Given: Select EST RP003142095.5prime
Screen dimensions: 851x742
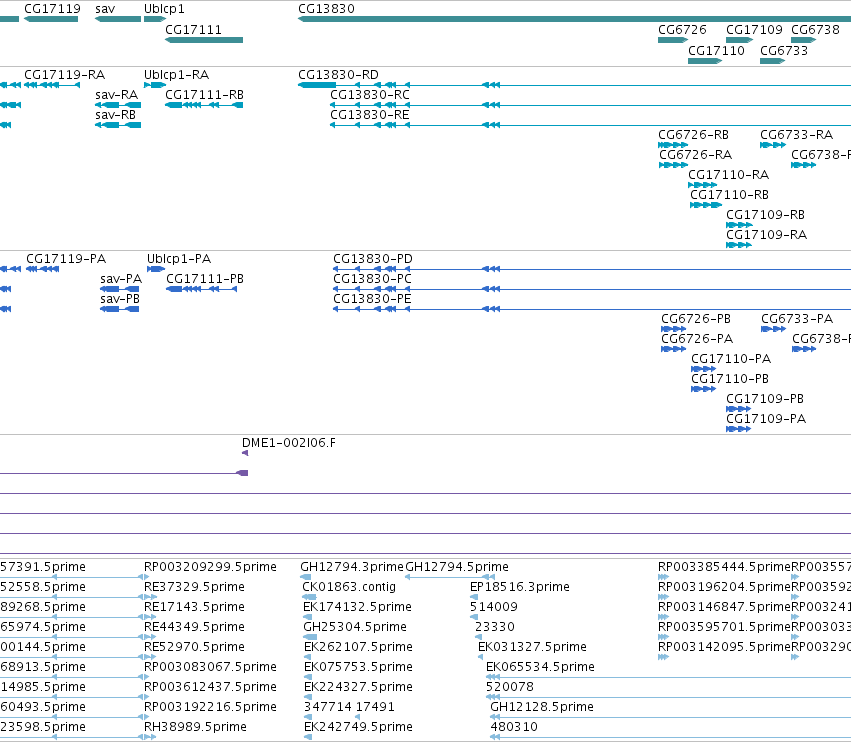Looking at the screenshot, I should (724, 646).
